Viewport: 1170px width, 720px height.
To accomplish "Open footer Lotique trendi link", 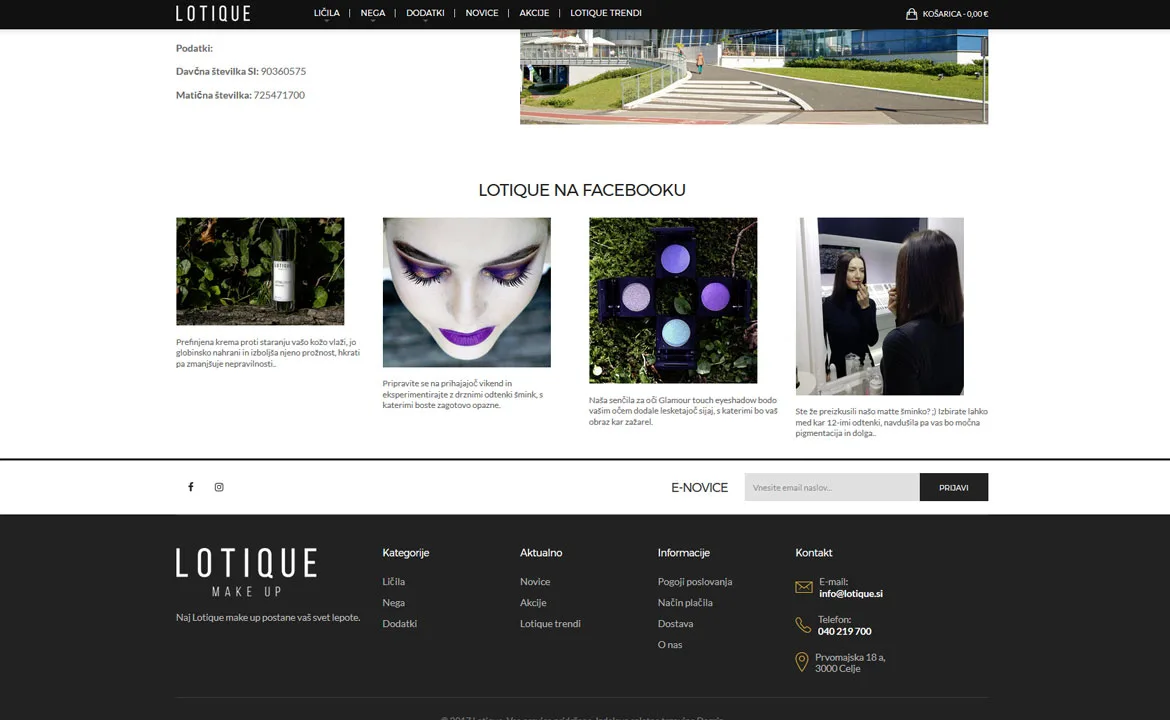I will pyautogui.click(x=551, y=624).
